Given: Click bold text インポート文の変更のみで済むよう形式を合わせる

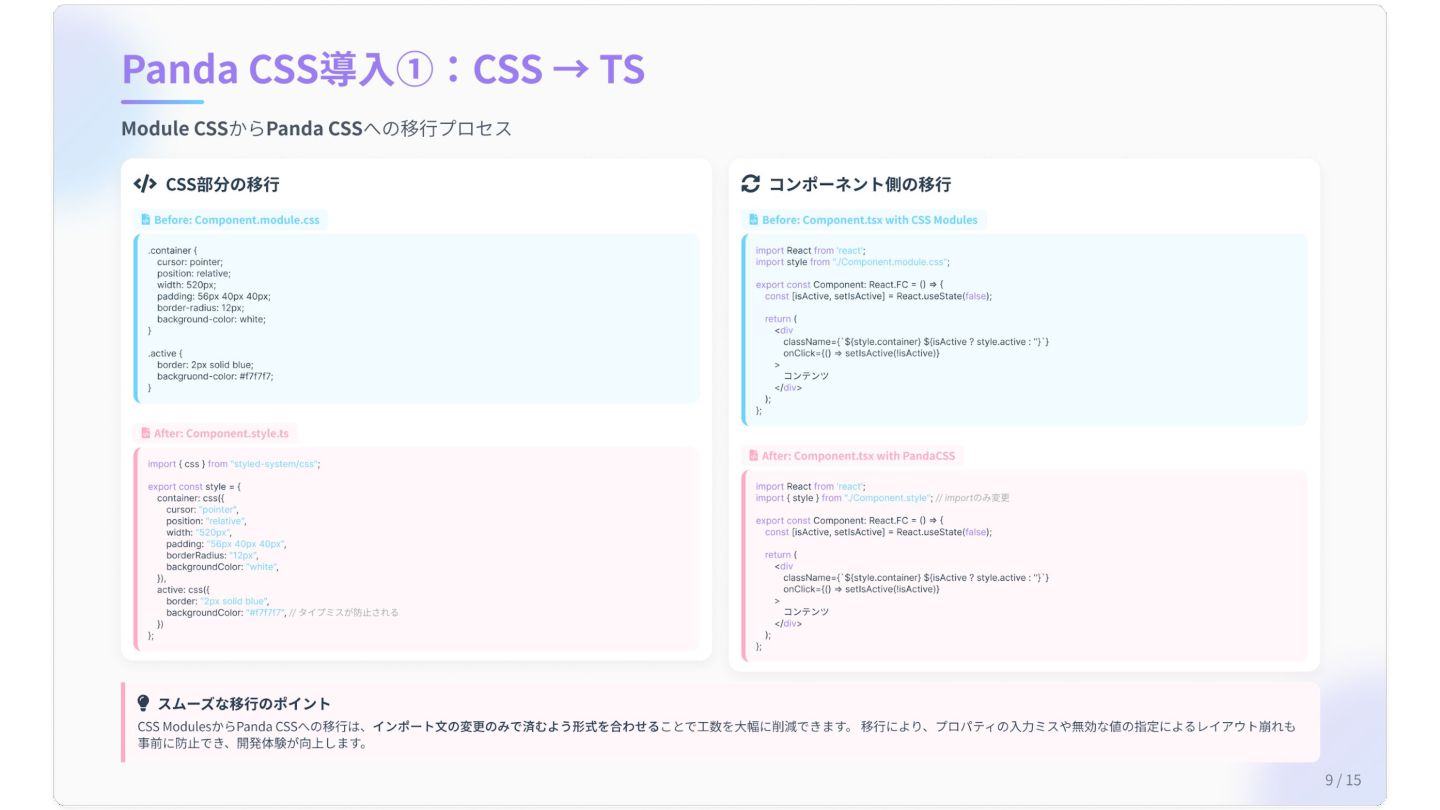Looking at the screenshot, I should [x=515, y=727].
